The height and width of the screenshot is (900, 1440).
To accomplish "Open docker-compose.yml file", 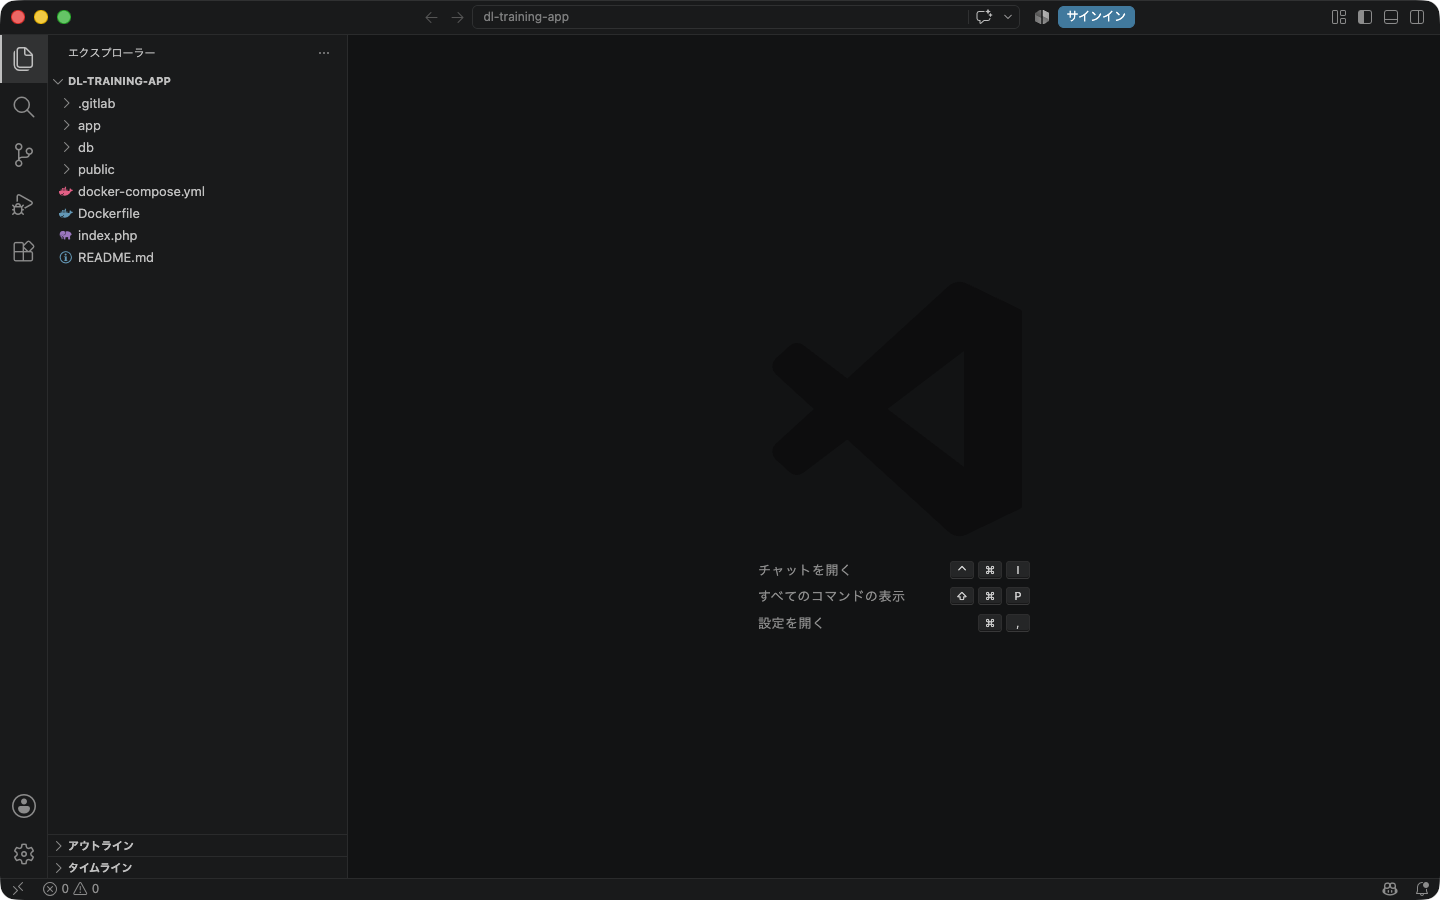I will [197, 191].
